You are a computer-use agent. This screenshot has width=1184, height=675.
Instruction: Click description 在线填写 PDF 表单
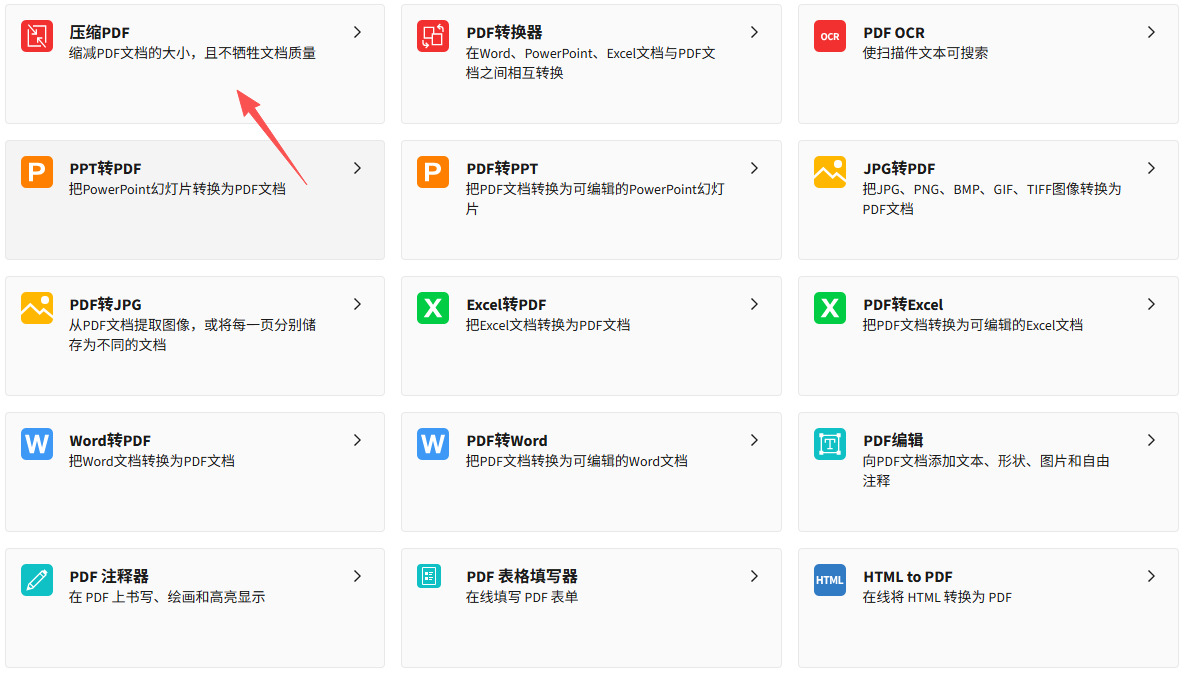click(522, 596)
